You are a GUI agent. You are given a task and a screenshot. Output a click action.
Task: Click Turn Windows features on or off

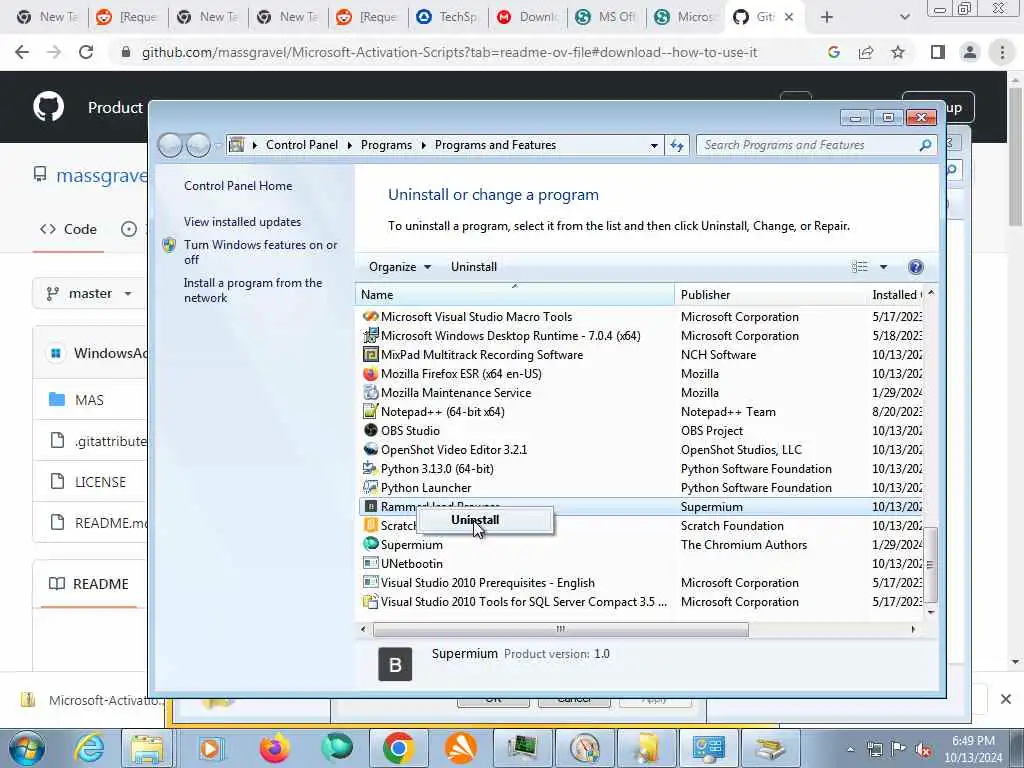pos(261,252)
